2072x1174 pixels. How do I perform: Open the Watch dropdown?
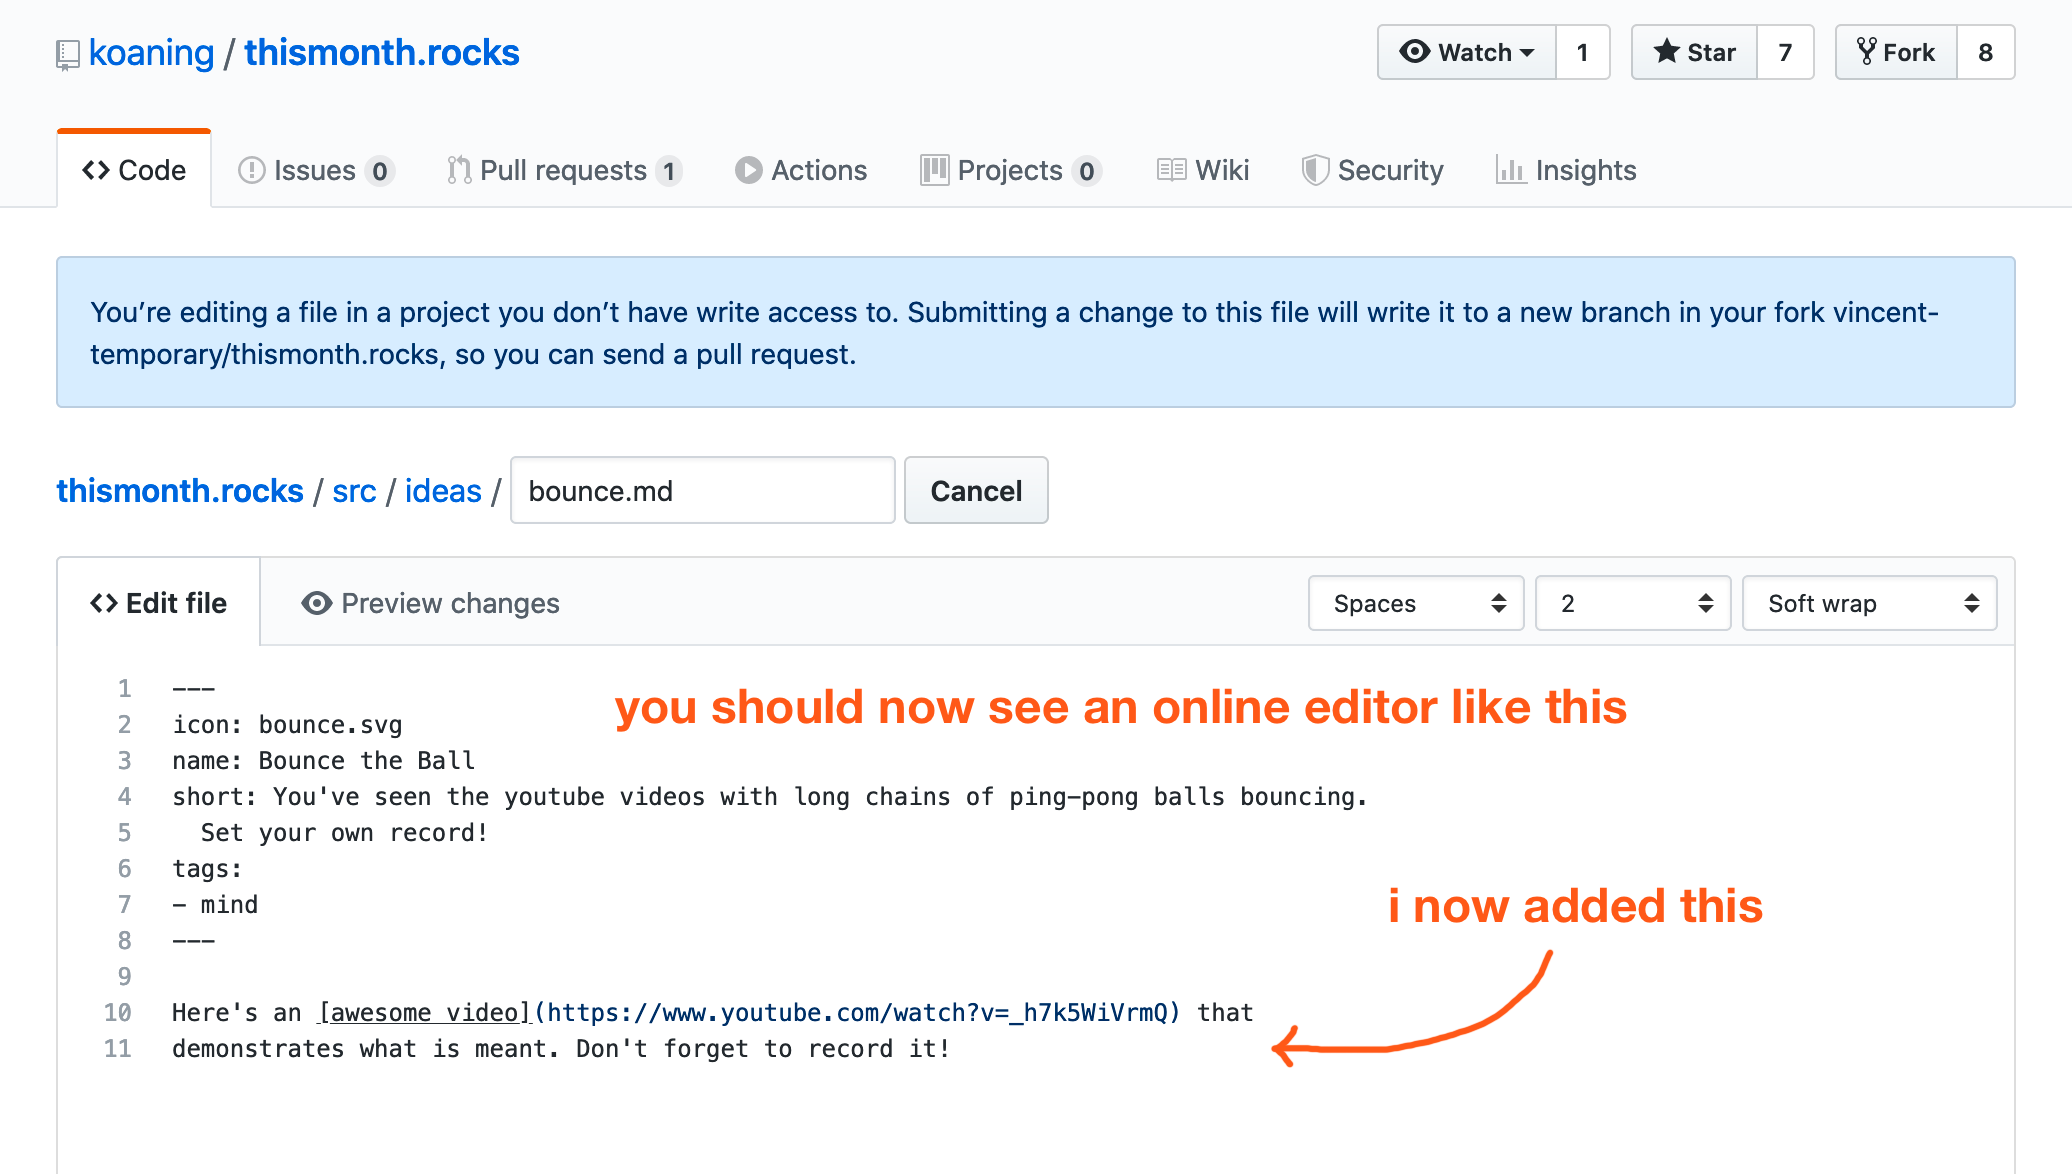click(1466, 52)
